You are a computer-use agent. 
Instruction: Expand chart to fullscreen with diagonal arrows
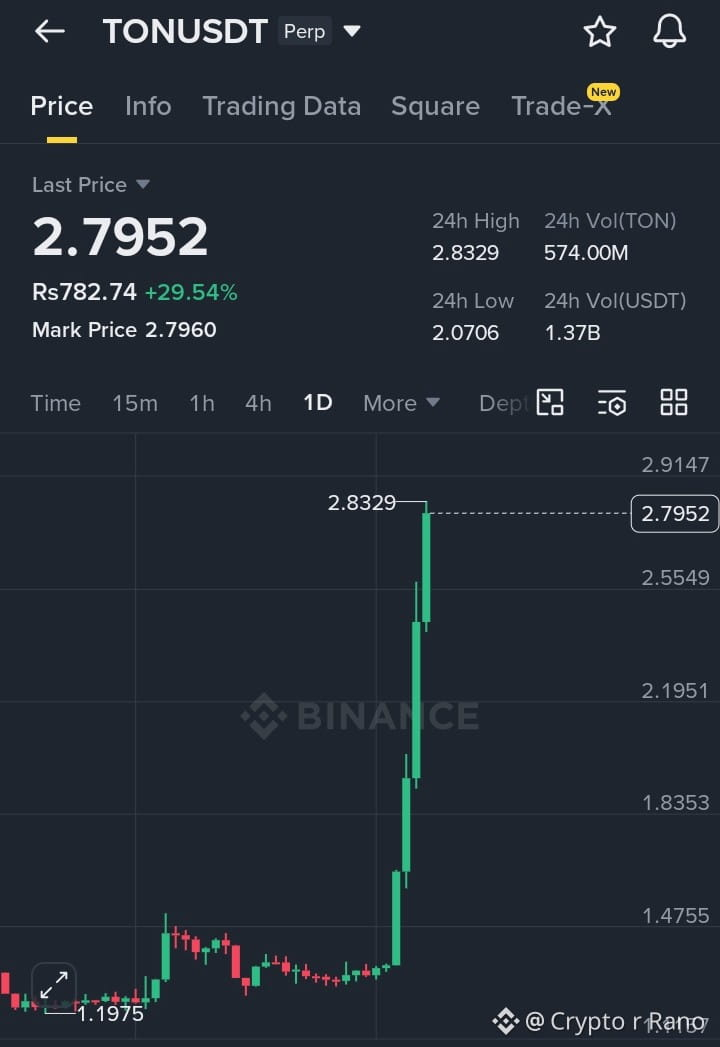pos(54,985)
